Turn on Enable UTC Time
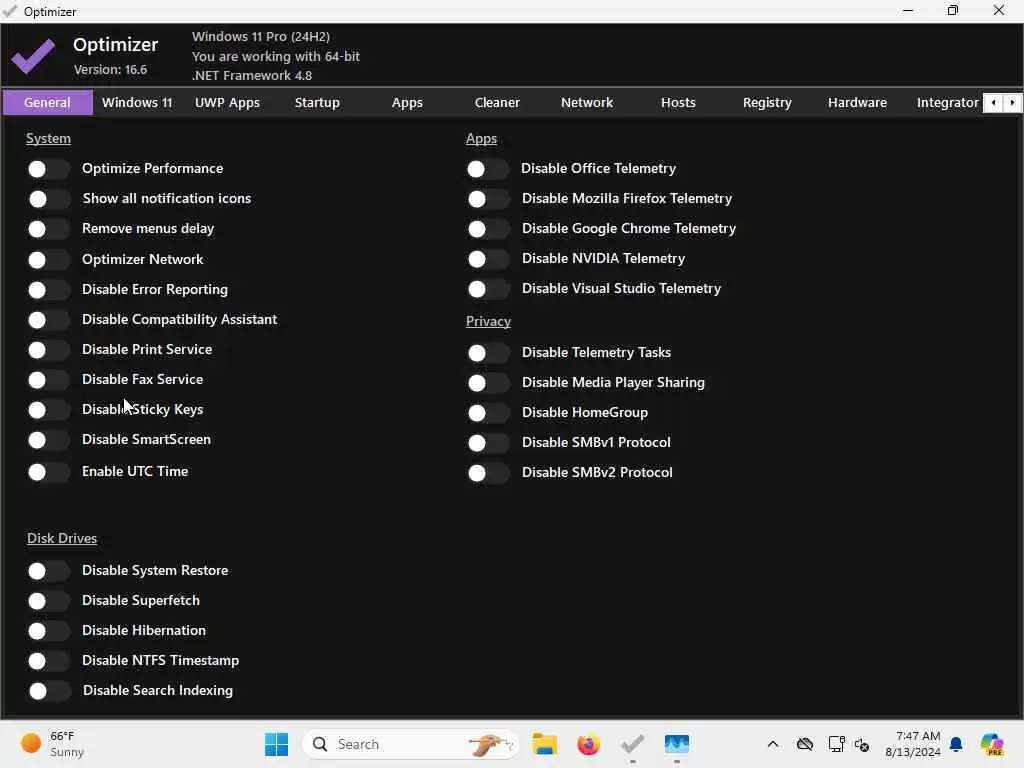 click(48, 472)
